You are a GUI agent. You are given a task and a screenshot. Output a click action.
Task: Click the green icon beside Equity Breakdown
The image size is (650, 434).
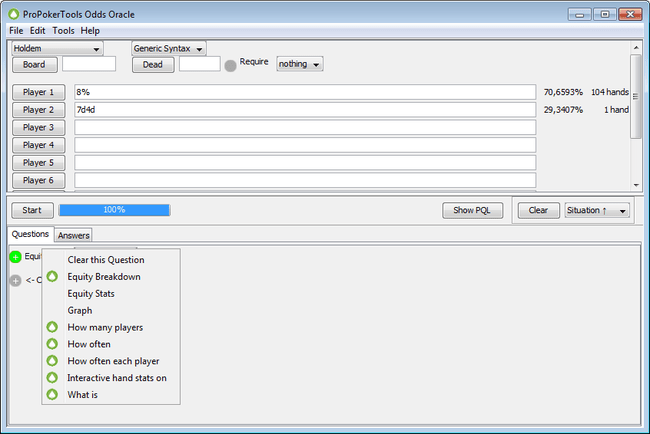52,276
